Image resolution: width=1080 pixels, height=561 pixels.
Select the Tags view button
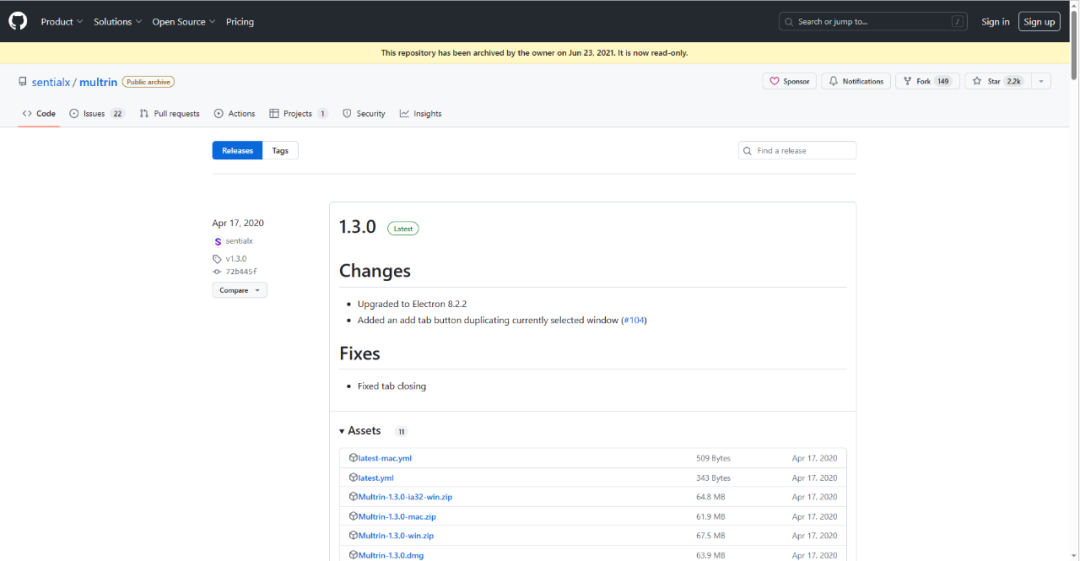pos(280,150)
